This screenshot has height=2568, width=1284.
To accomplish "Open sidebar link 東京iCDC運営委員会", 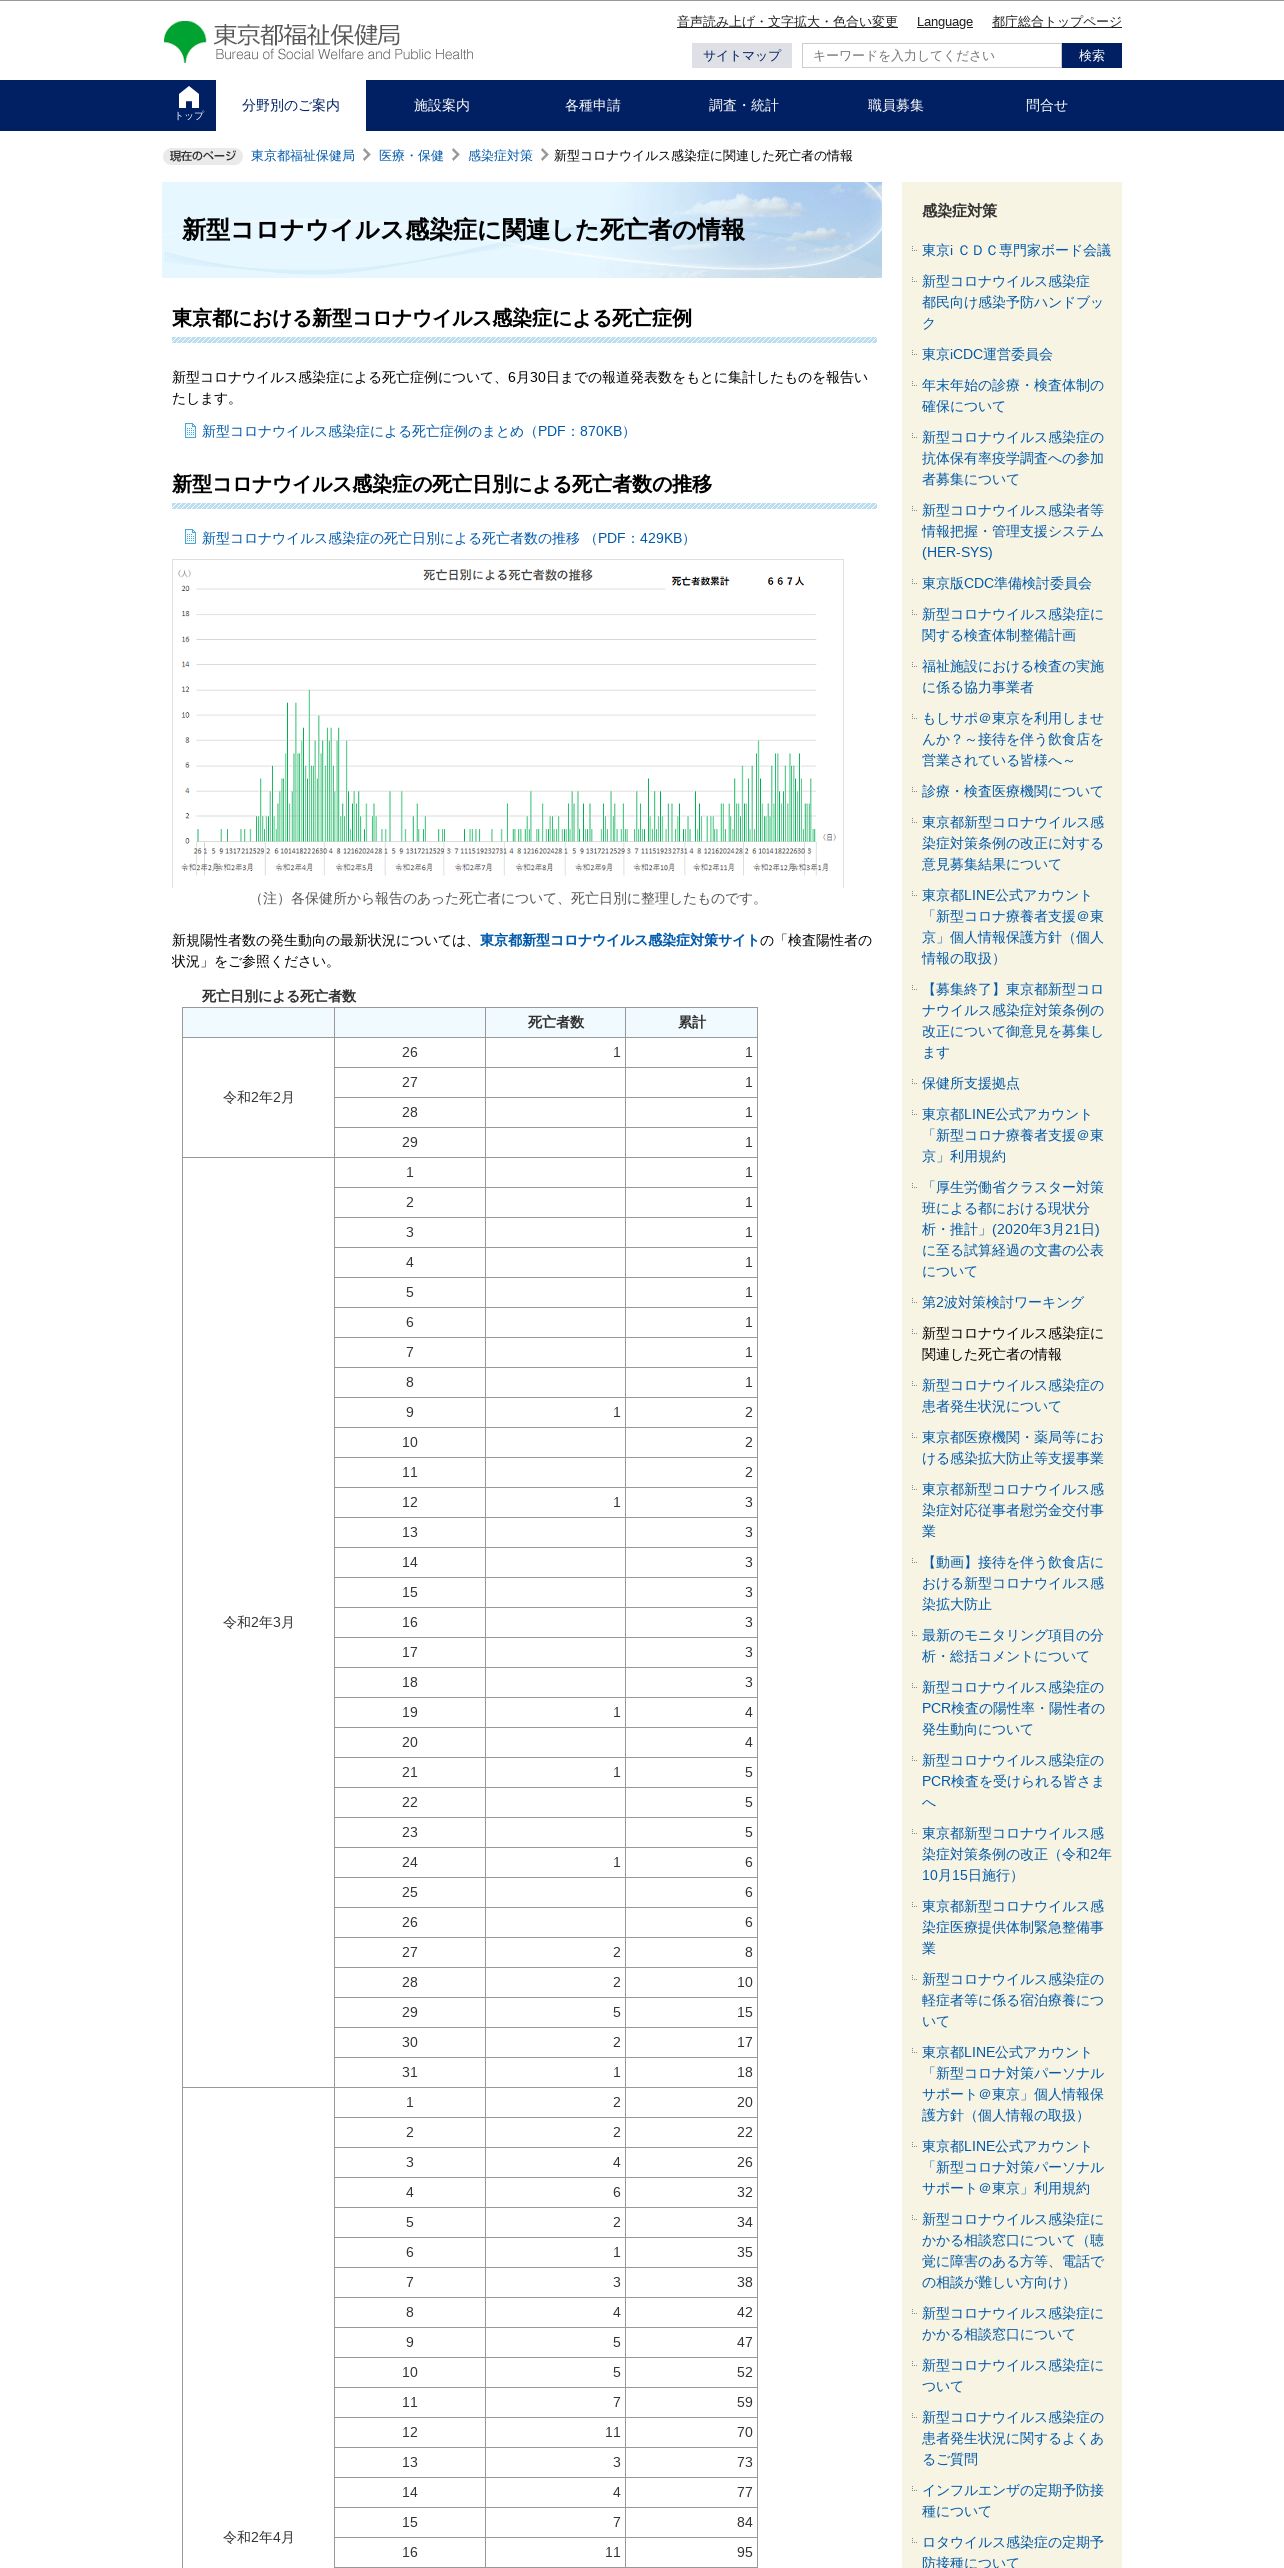I will [987, 354].
